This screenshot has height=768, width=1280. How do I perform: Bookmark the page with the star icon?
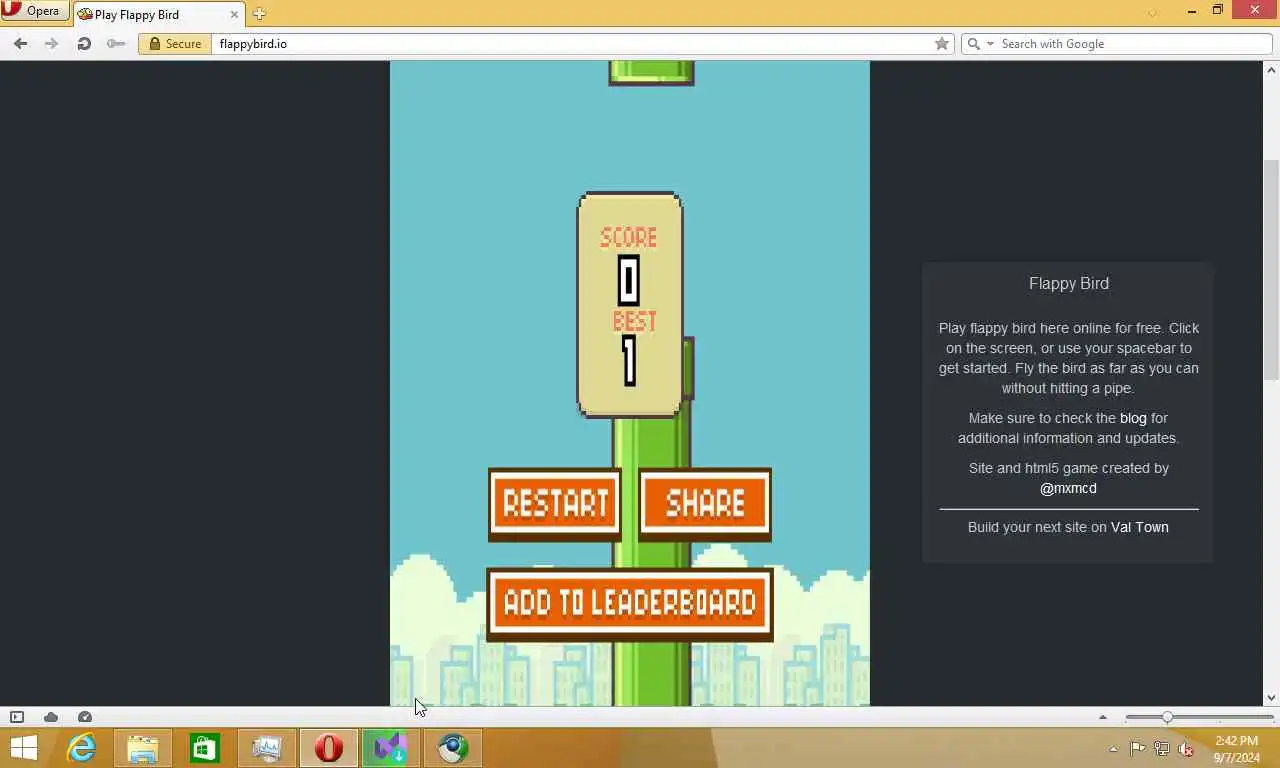tap(941, 43)
